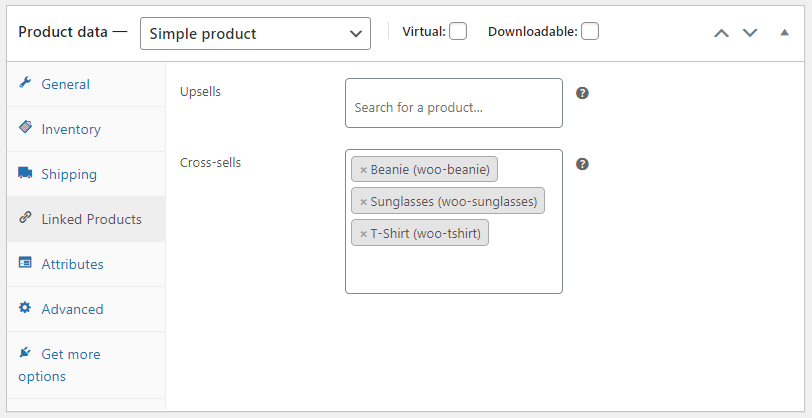Click the Upsells help question icon
This screenshot has height=418, width=812.
pyautogui.click(x=582, y=93)
